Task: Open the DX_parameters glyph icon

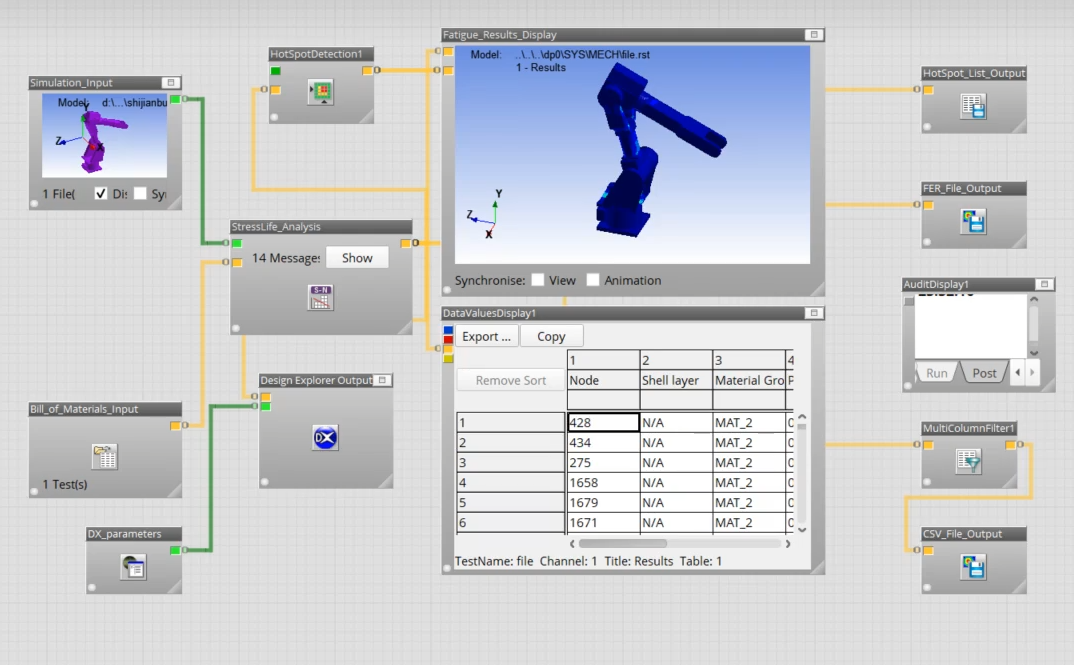Action: click(x=133, y=567)
